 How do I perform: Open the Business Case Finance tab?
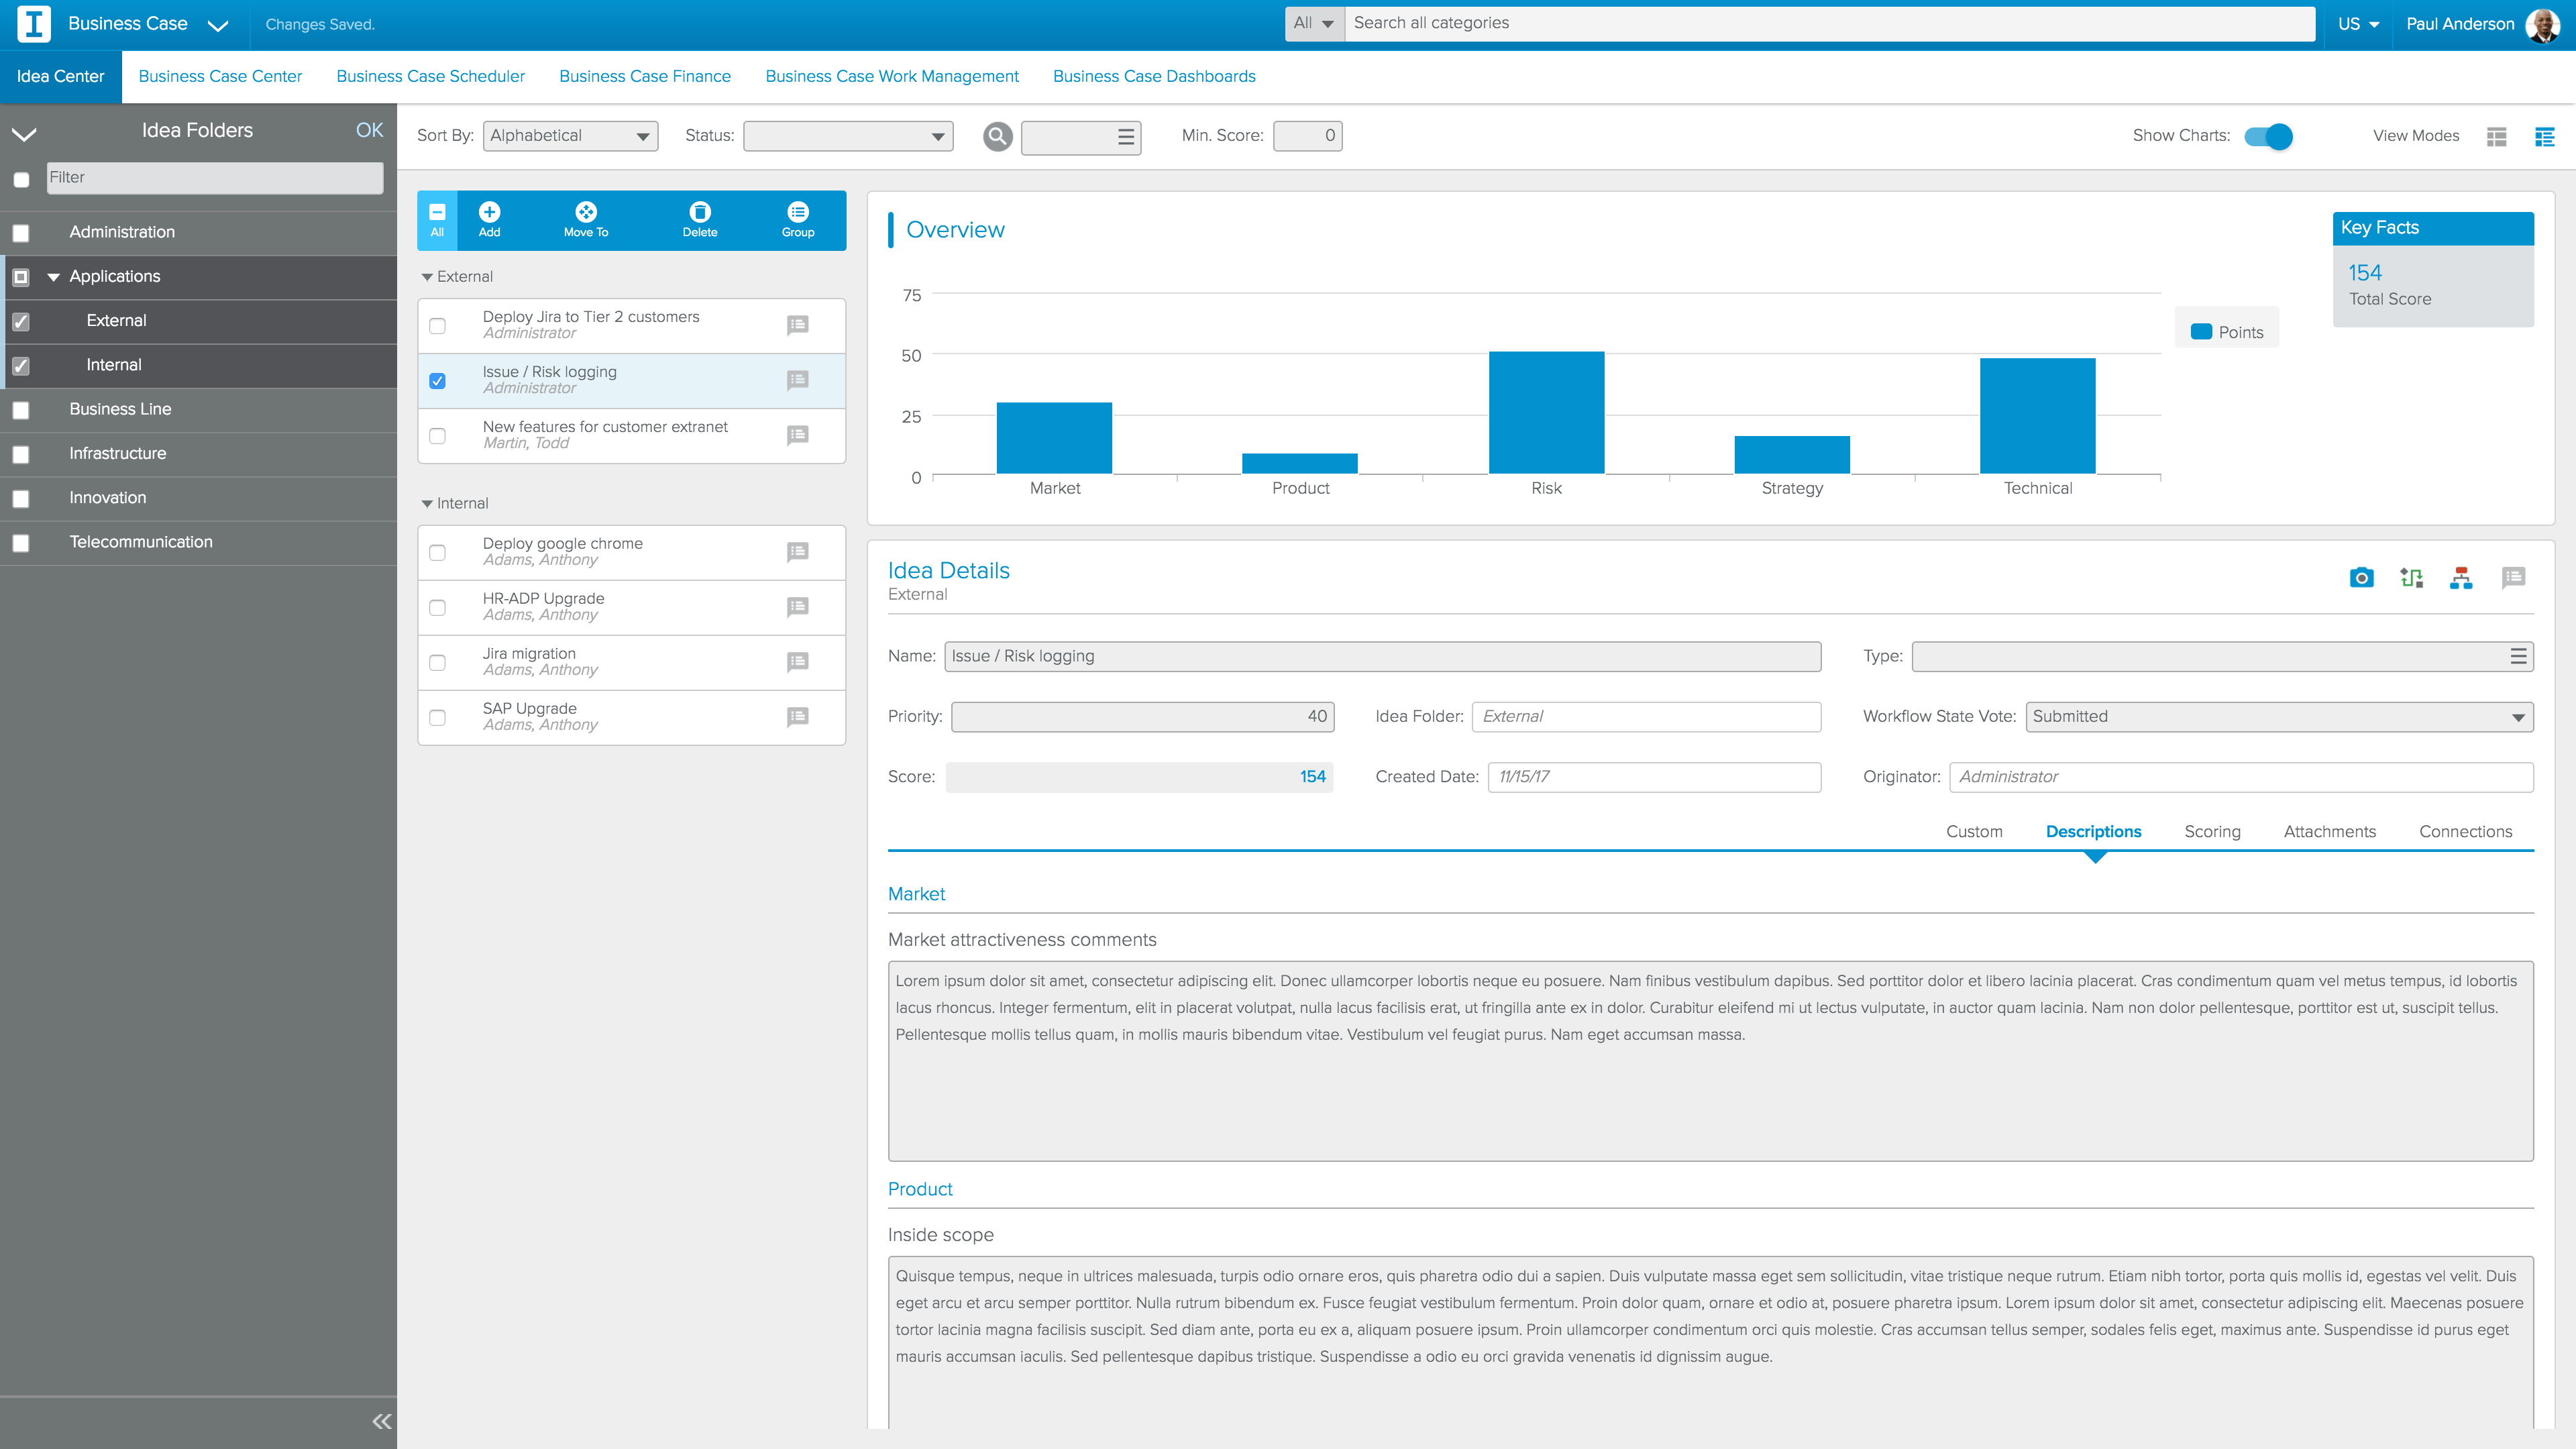coord(645,77)
